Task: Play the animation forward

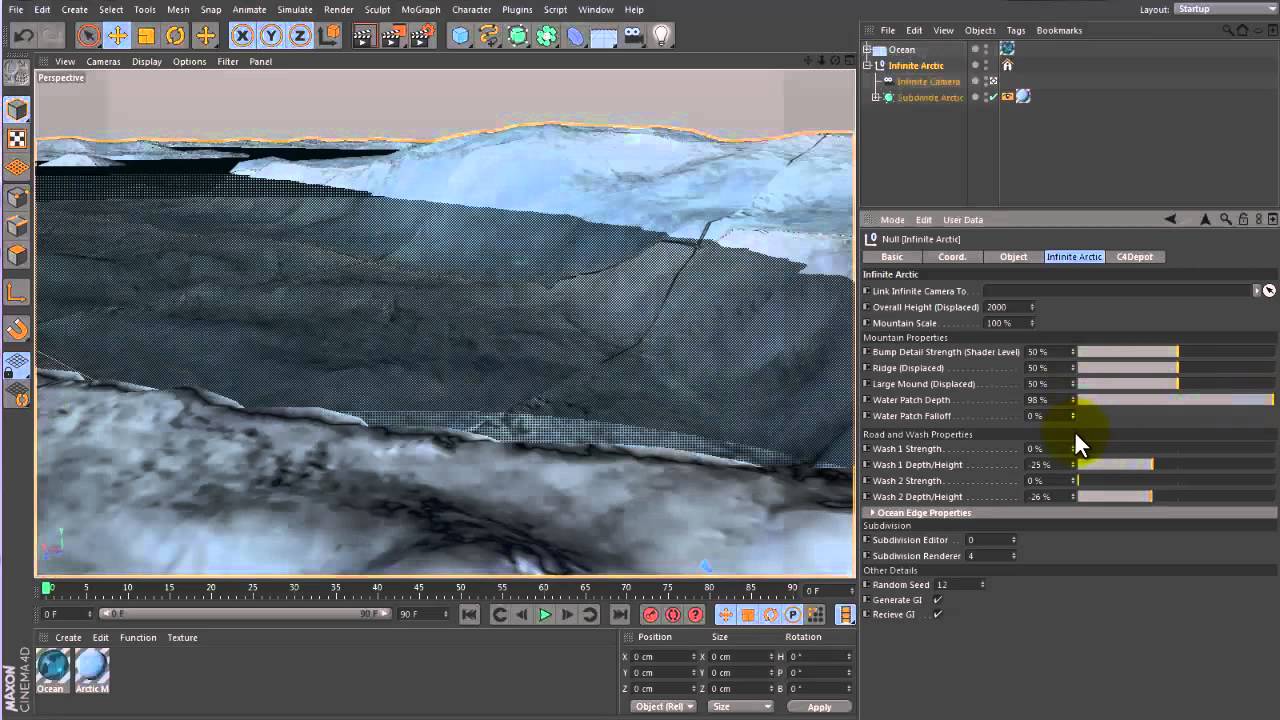Action: click(x=545, y=615)
